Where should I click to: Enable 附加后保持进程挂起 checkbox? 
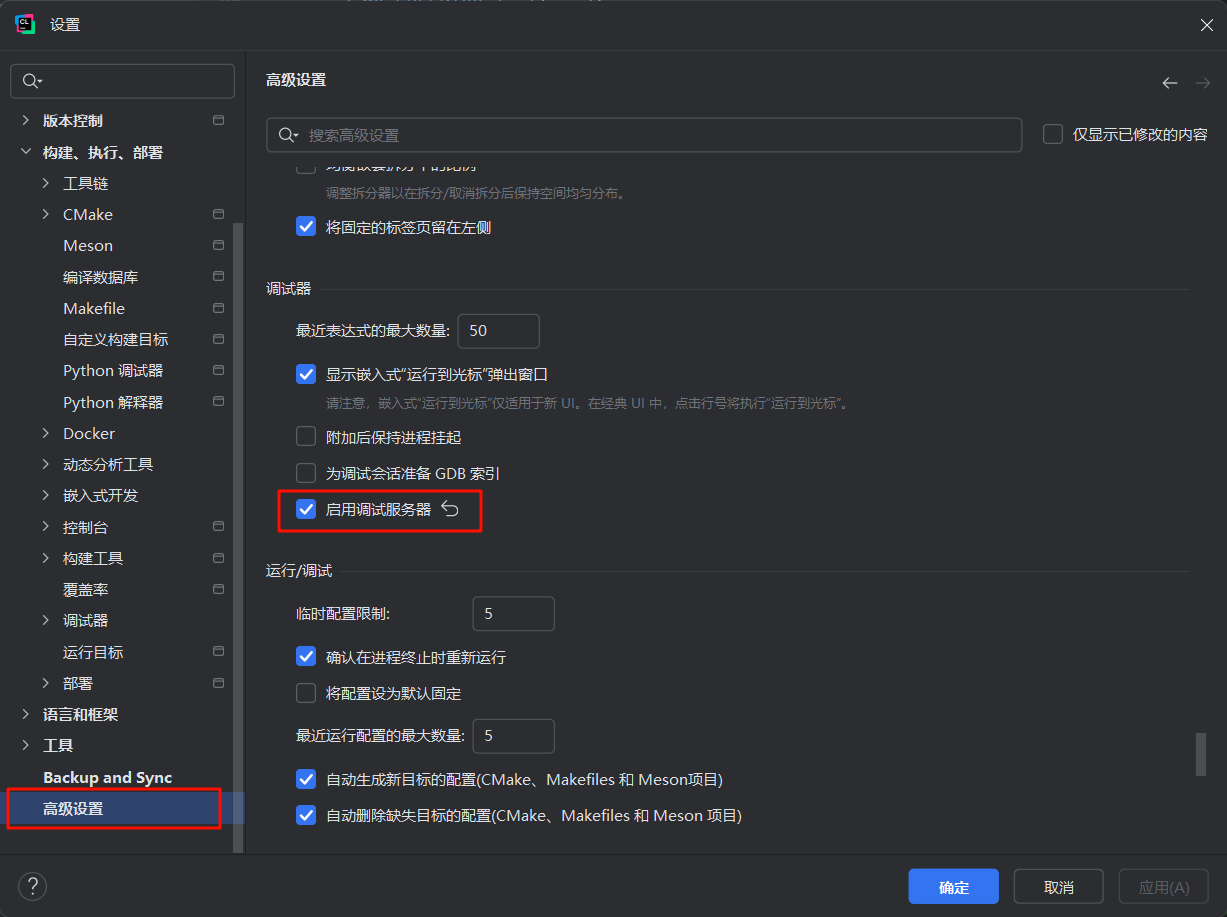[306, 437]
